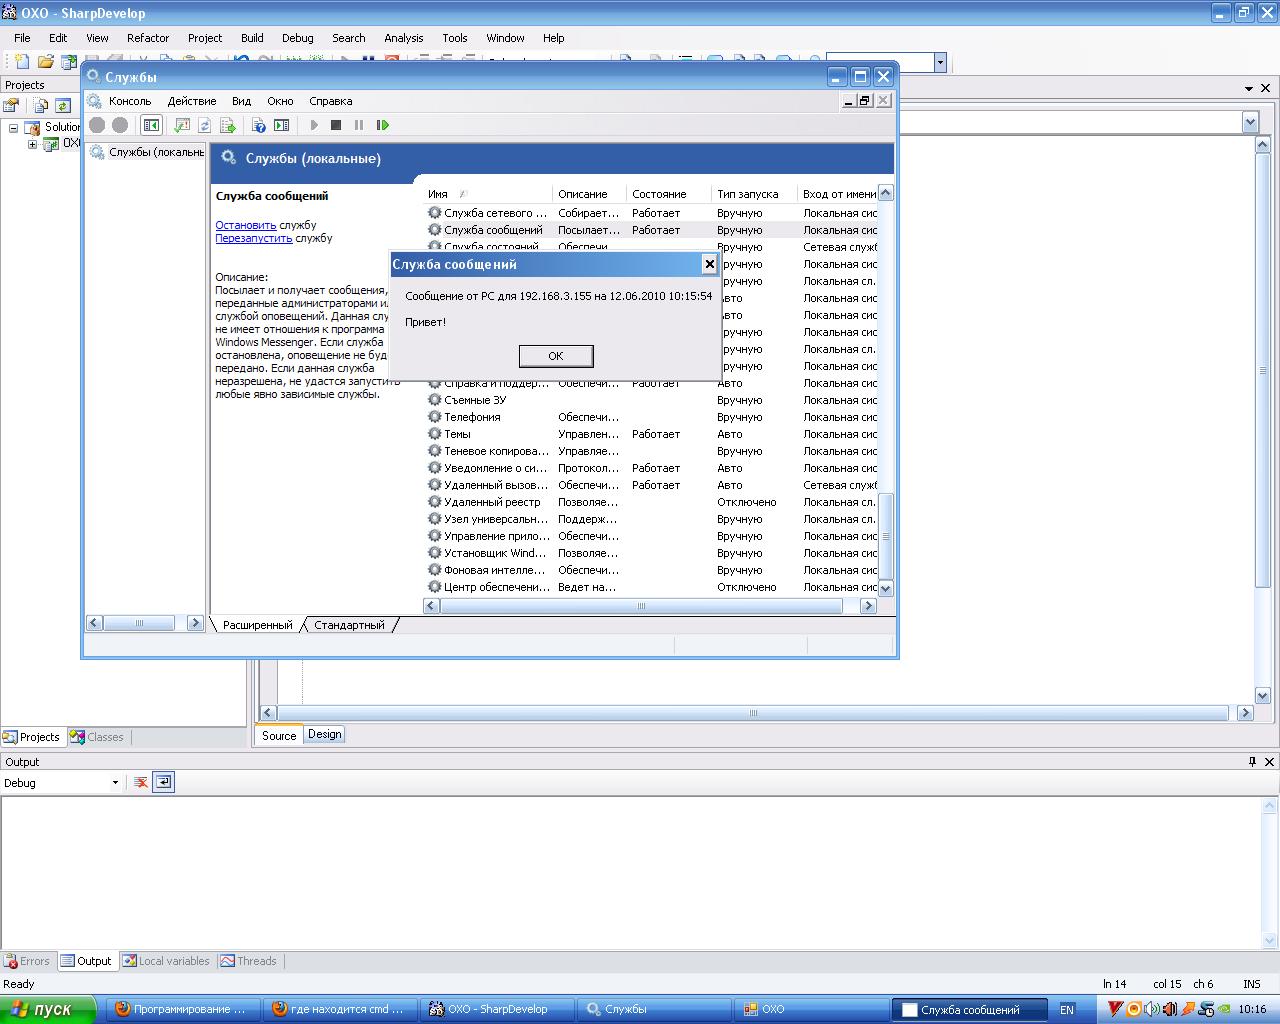Click the Export list icon in Службы toolbar
The width and height of the screenshot is (1280, 1024).
tap(228, 125)
